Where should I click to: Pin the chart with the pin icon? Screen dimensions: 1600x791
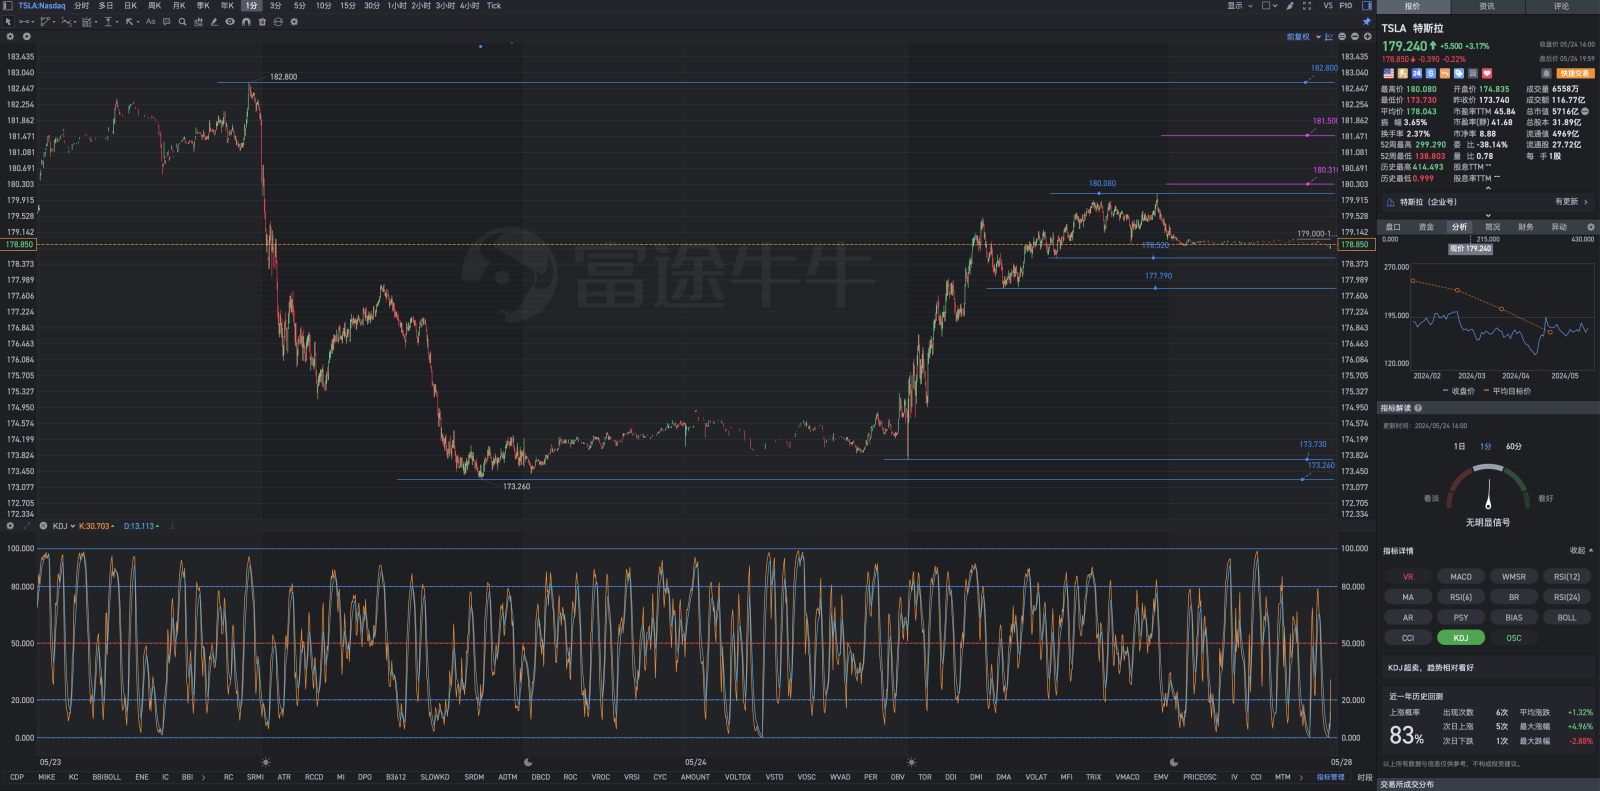click(1367, 21)
